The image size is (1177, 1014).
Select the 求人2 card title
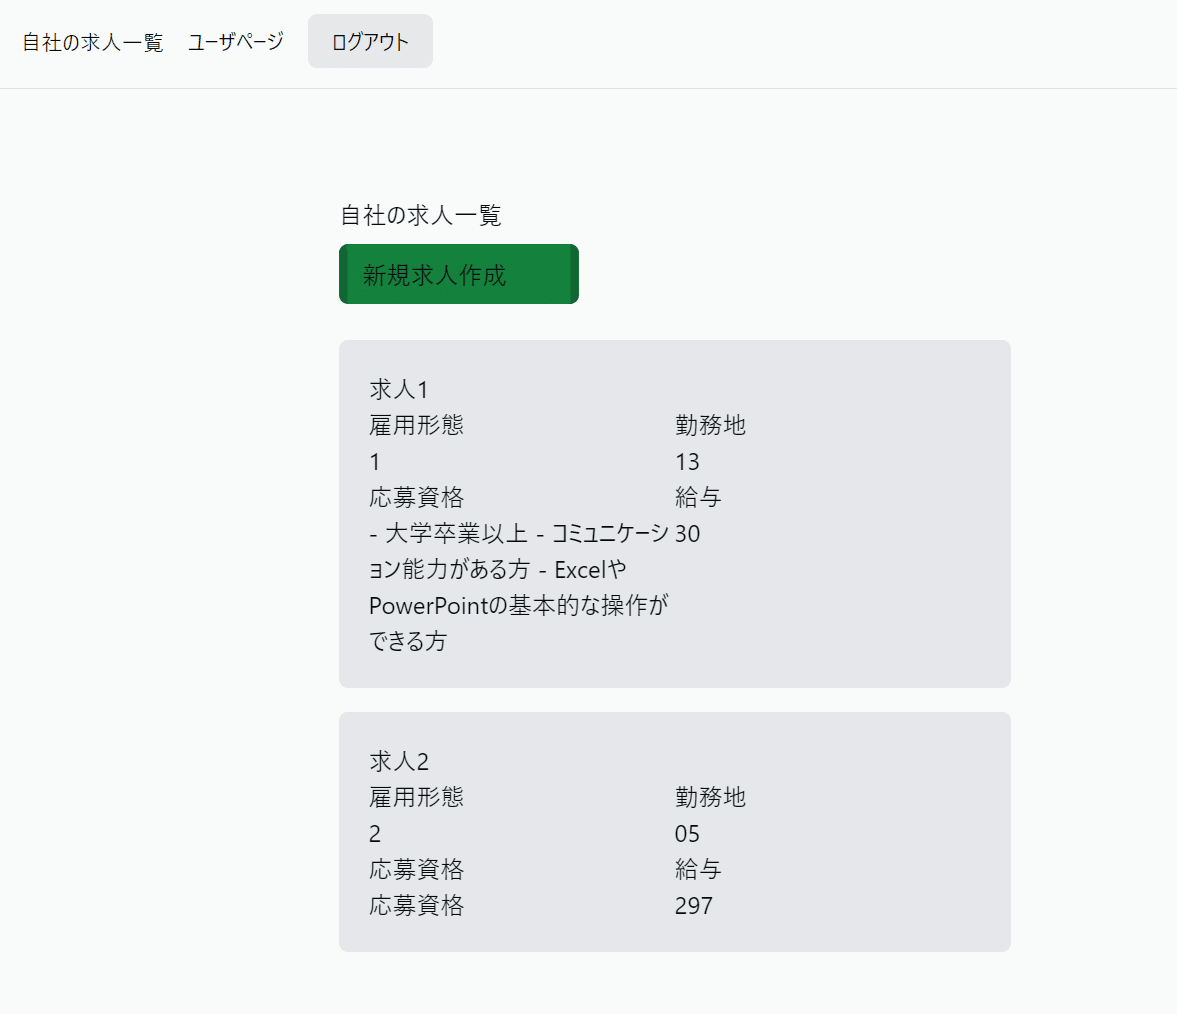(399, 761)
